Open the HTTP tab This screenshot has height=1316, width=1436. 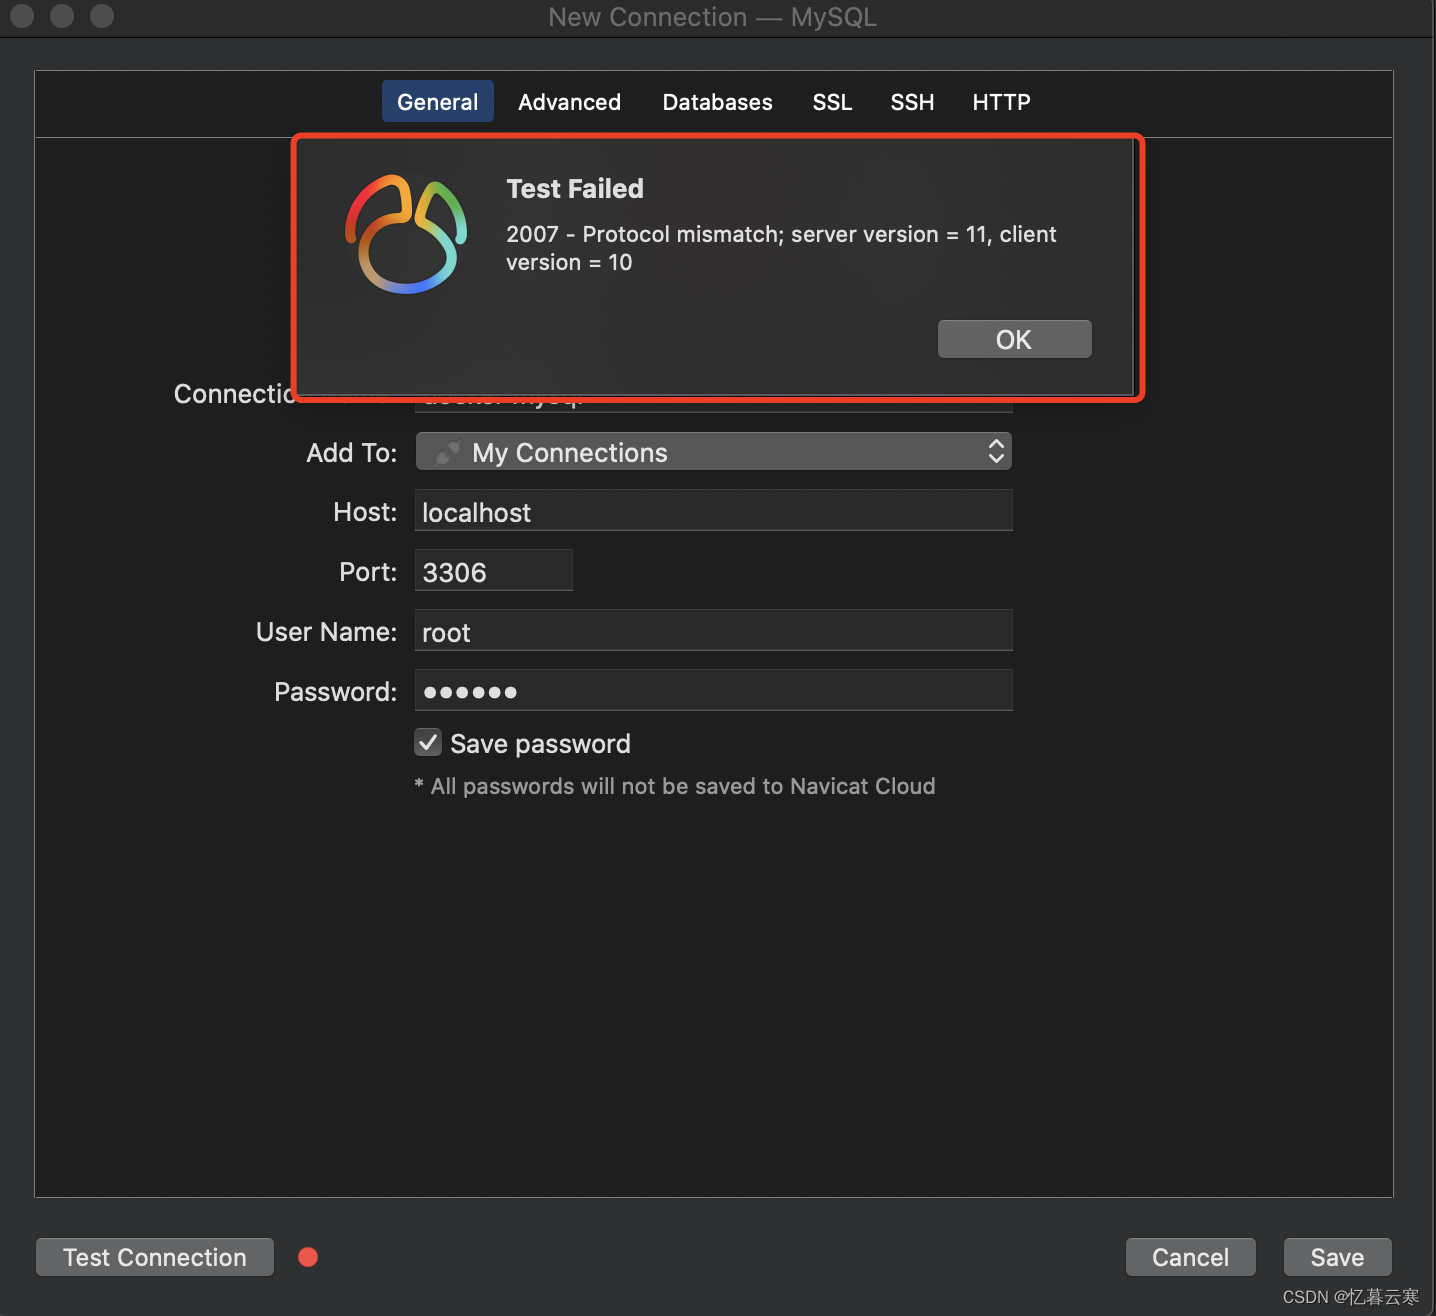click(x=1000, y=102)
